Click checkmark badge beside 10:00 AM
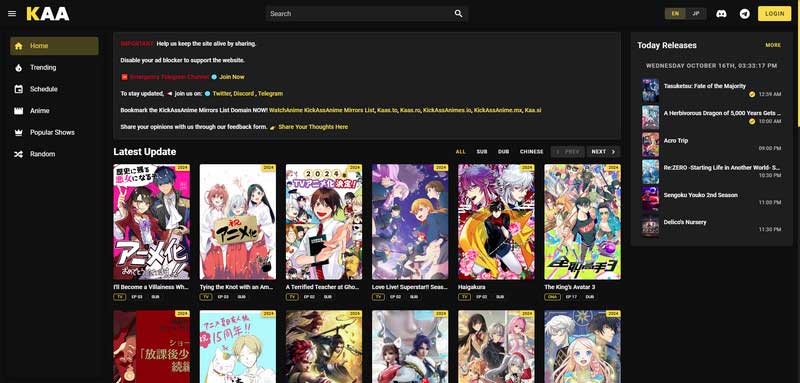The width and height of the screenshot is (800, 383). (x=752, y=121)
